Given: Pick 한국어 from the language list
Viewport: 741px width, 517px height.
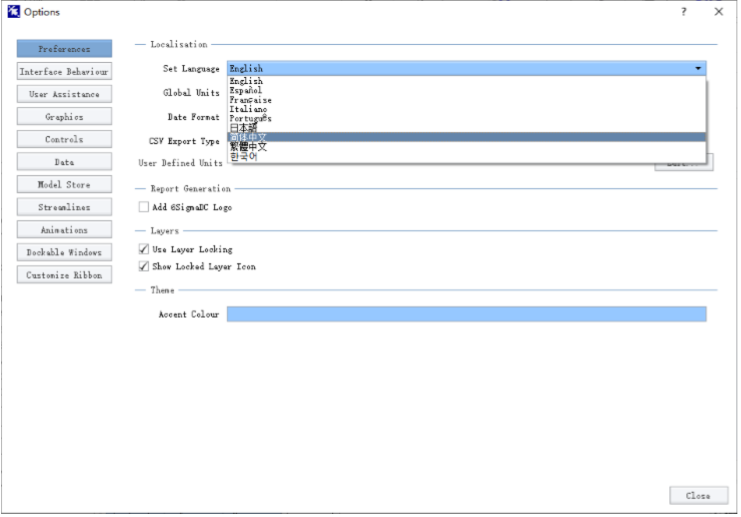Looking at the screenshot, I should point(244,156).
